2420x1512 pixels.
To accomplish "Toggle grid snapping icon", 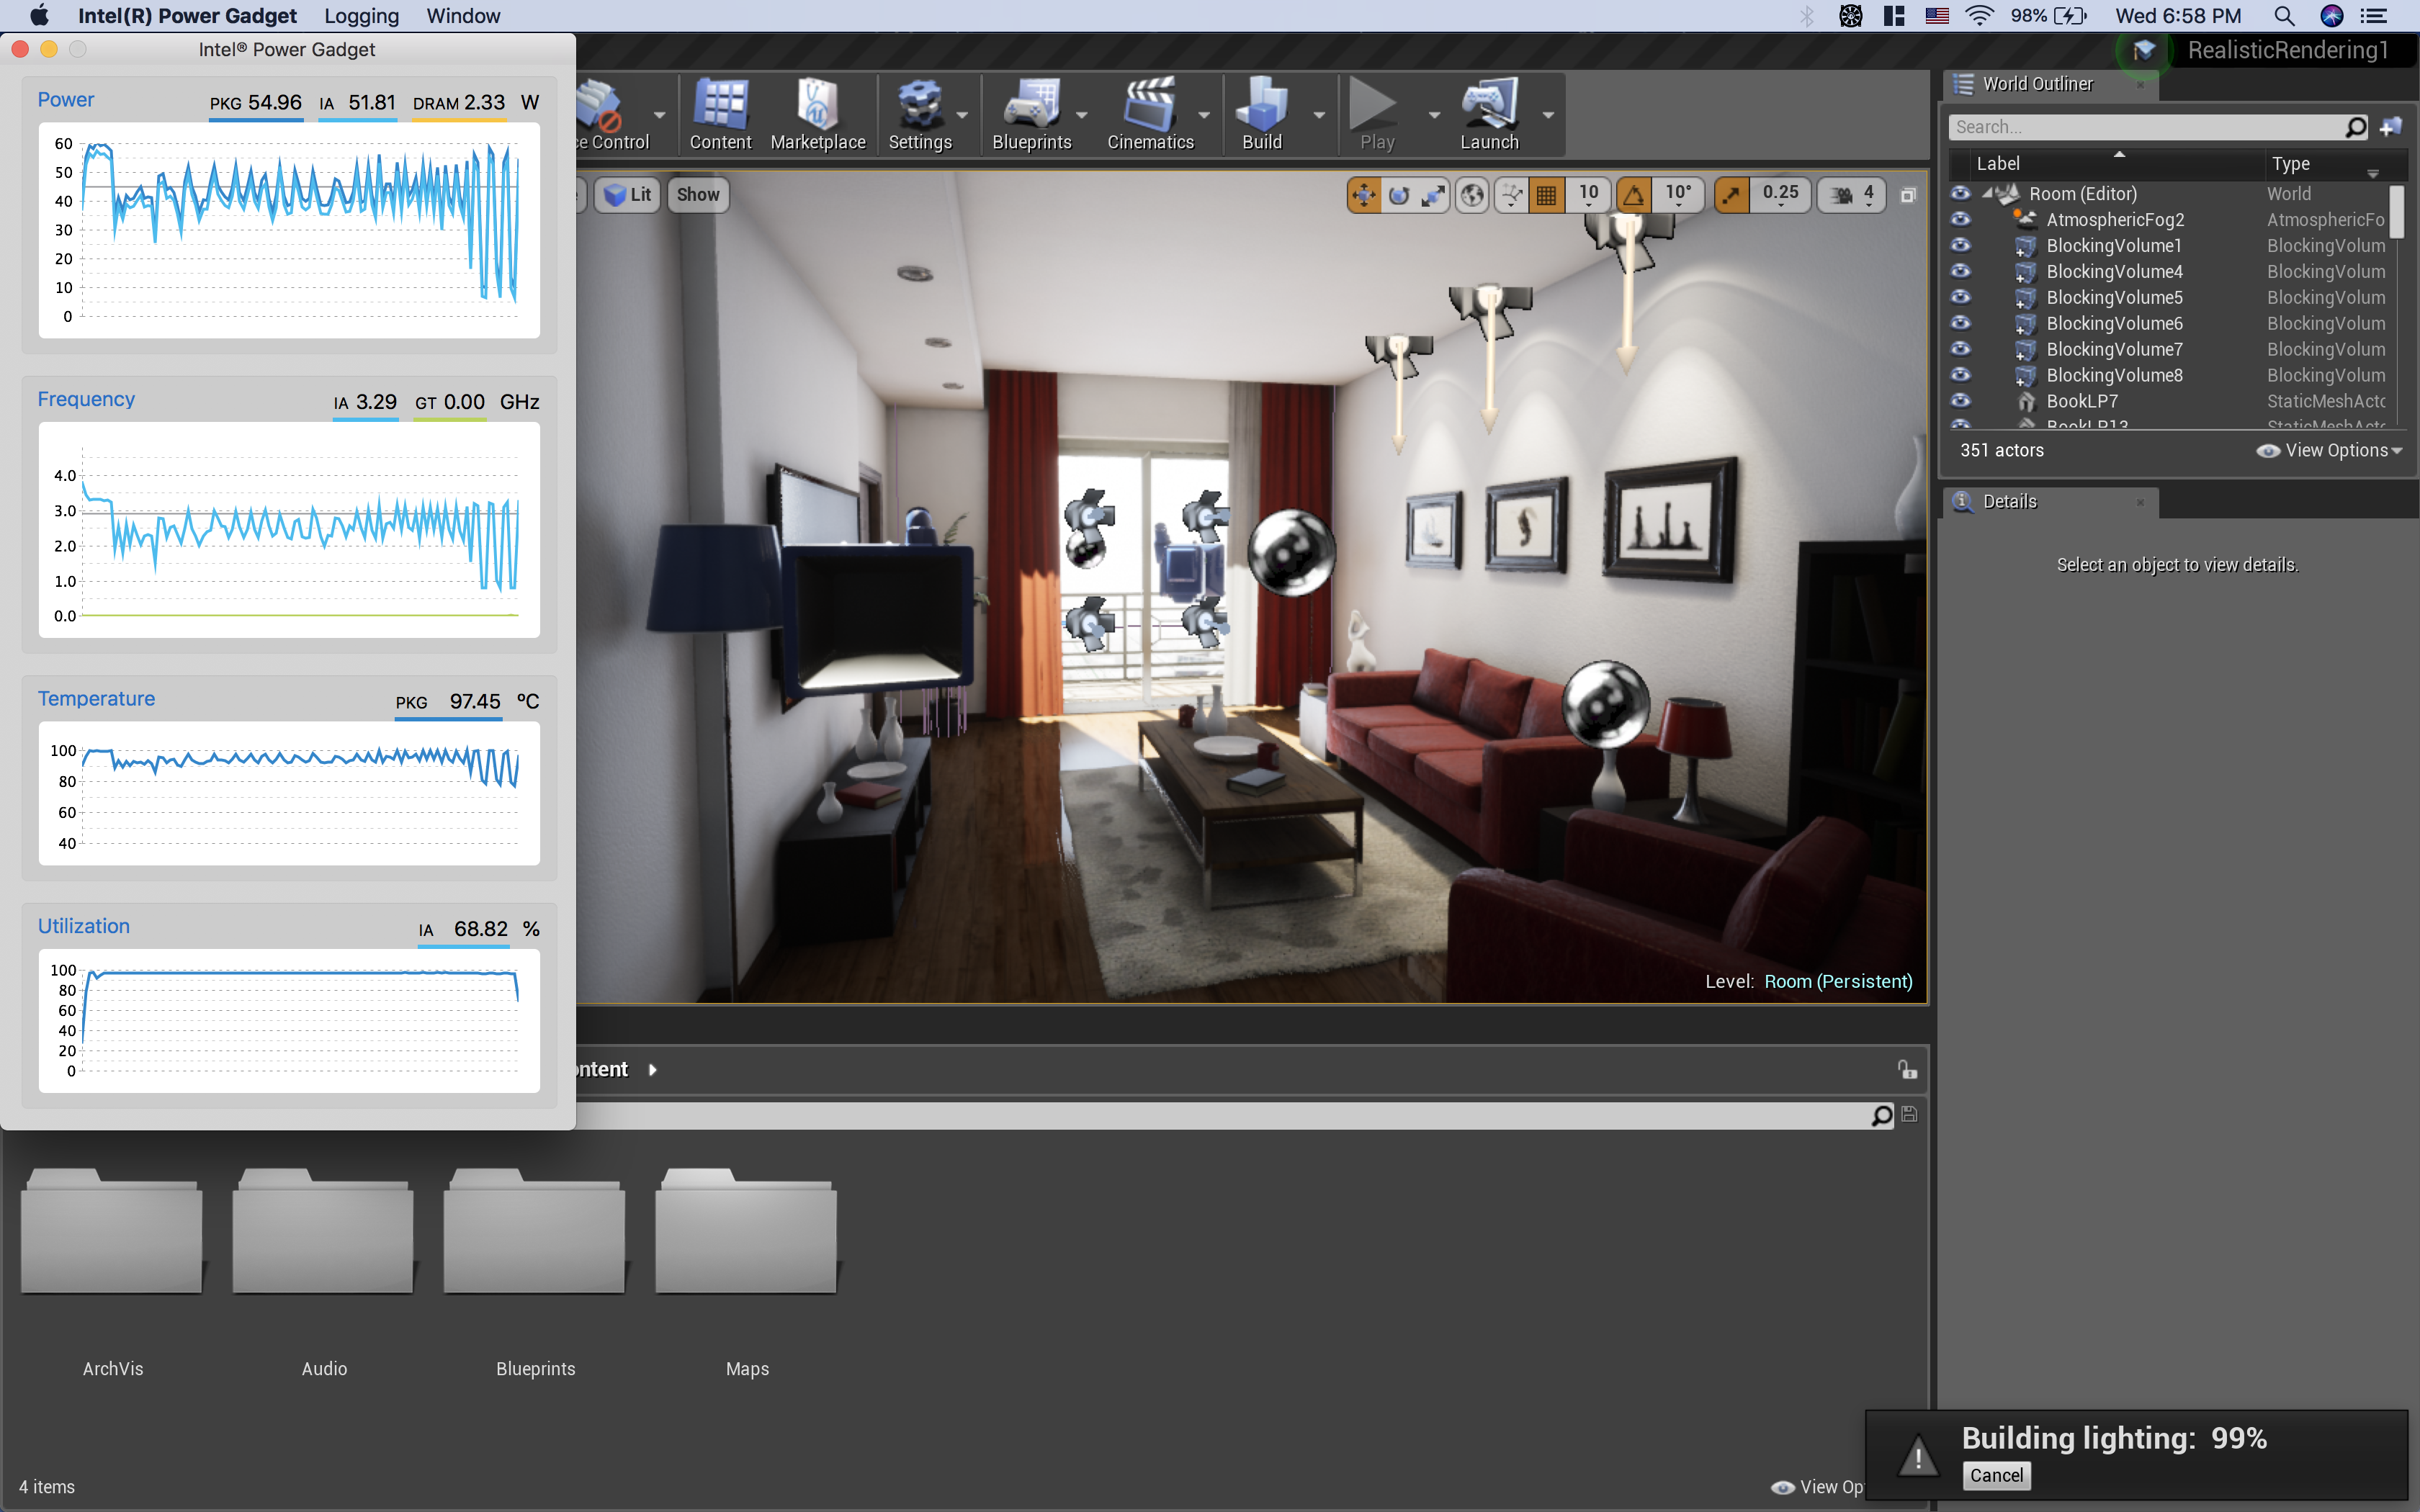I will 1546,196.
